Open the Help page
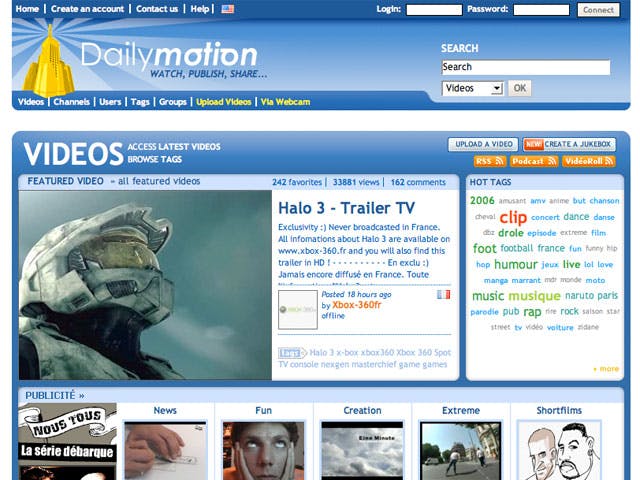640x480 pixels. point(200,9)
